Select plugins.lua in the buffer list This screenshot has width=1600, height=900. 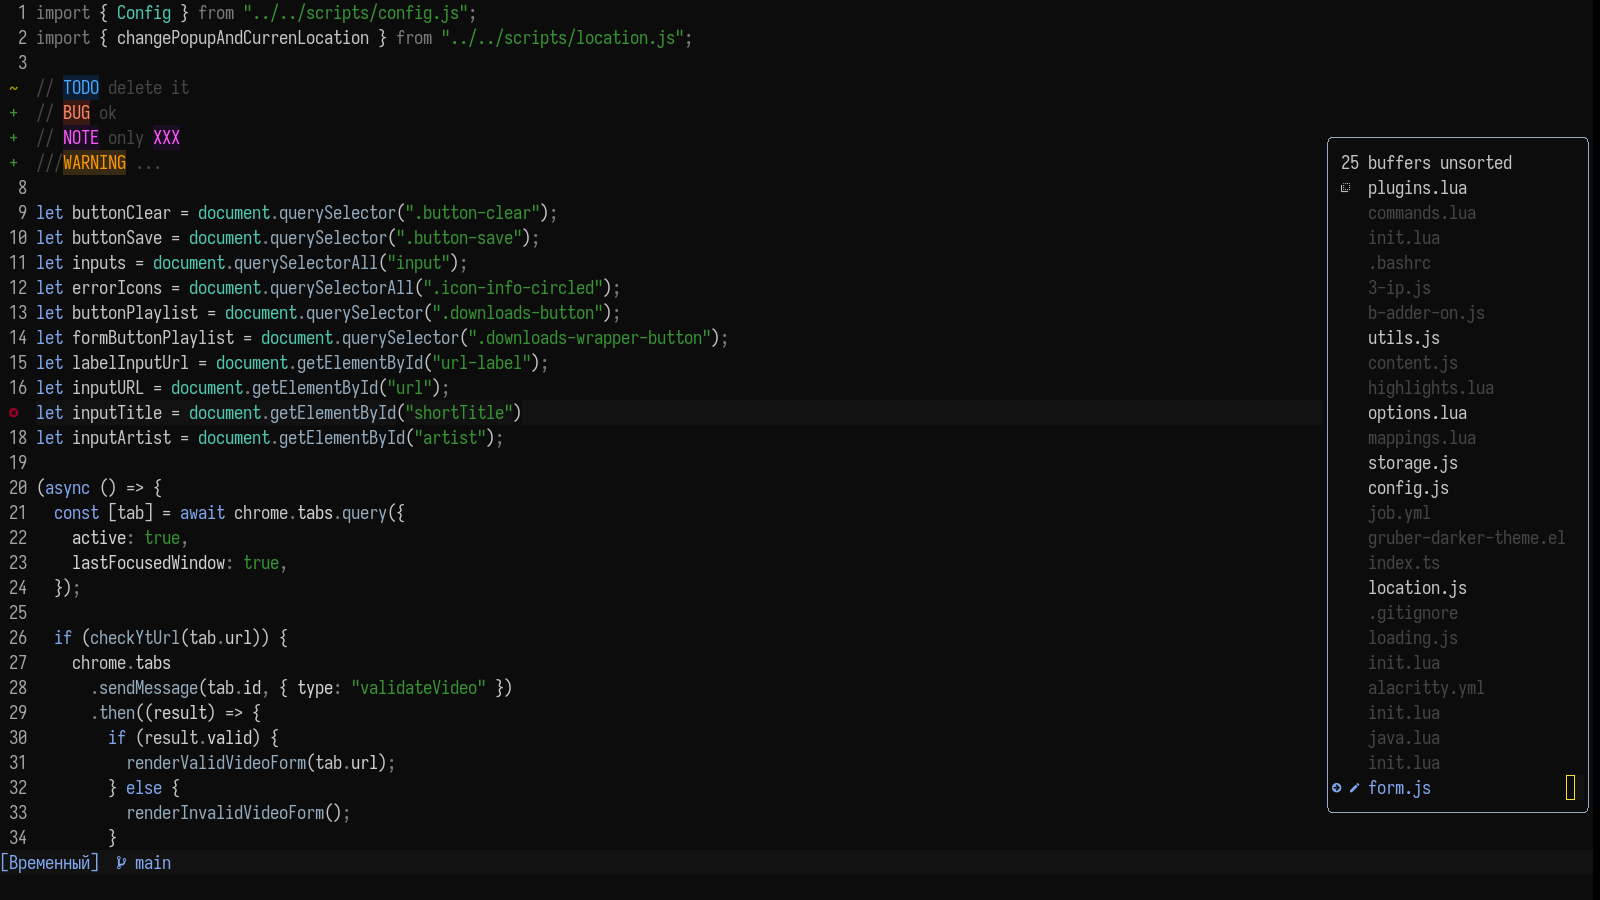click(x=1416, y=188)
